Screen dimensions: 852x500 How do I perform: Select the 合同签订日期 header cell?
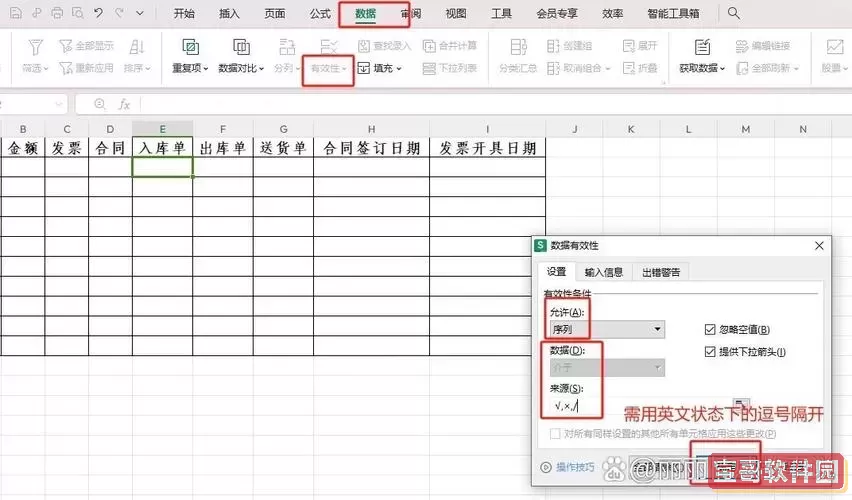coord(372,148)
